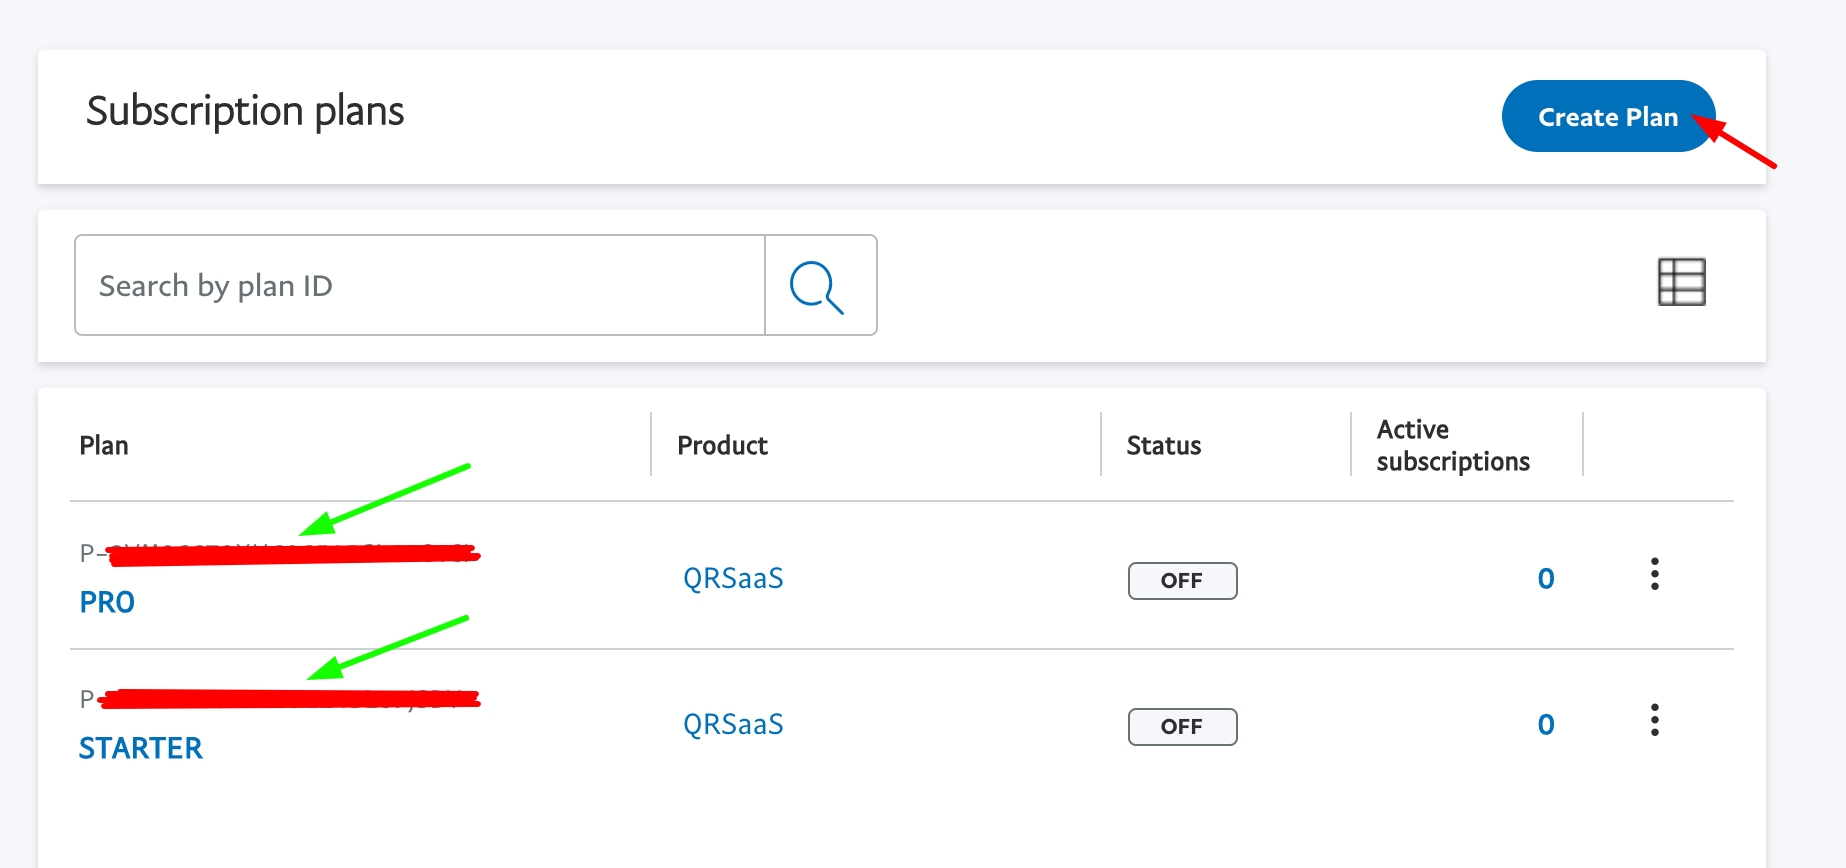Click the Status column header
The width and height of the screenshot is (1846, 868).
pyautogui.click(x=1163, y=445)
